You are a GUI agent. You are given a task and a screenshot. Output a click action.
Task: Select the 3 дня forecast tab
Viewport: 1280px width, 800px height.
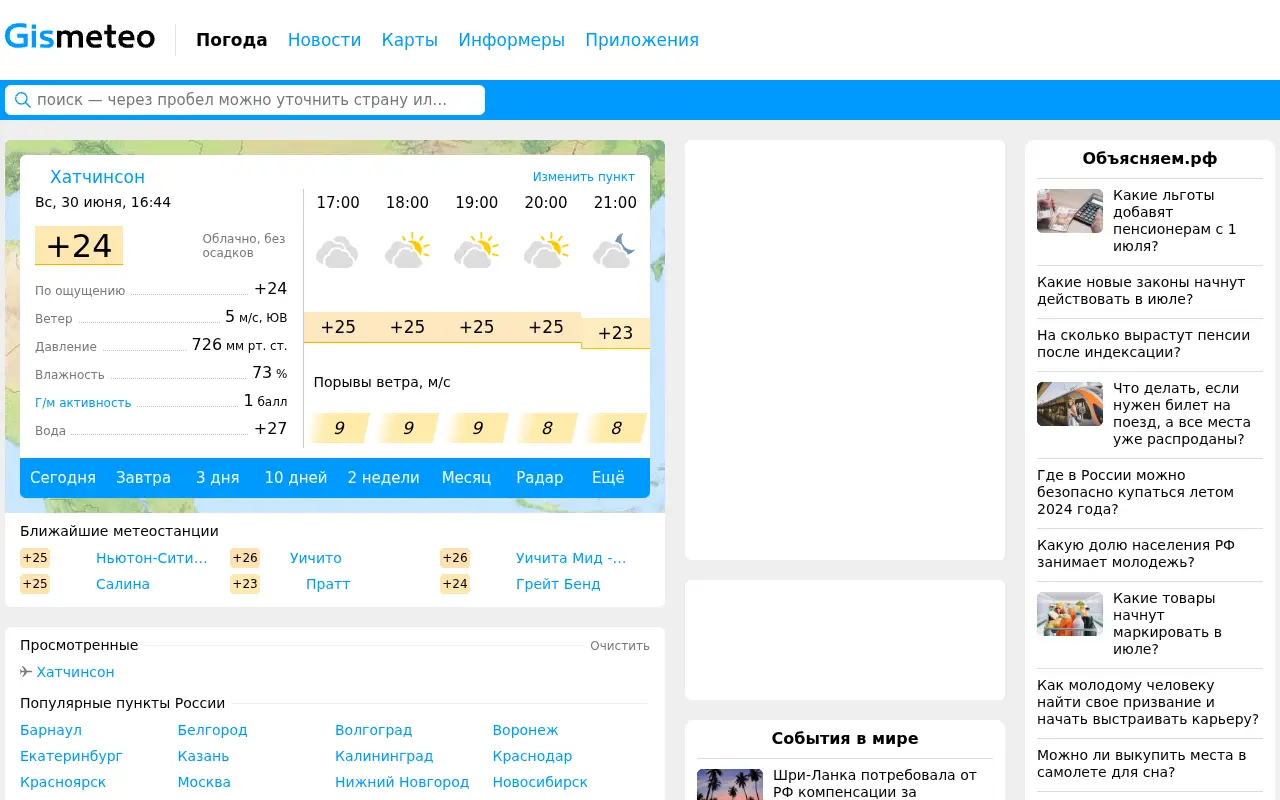point(218,478)
